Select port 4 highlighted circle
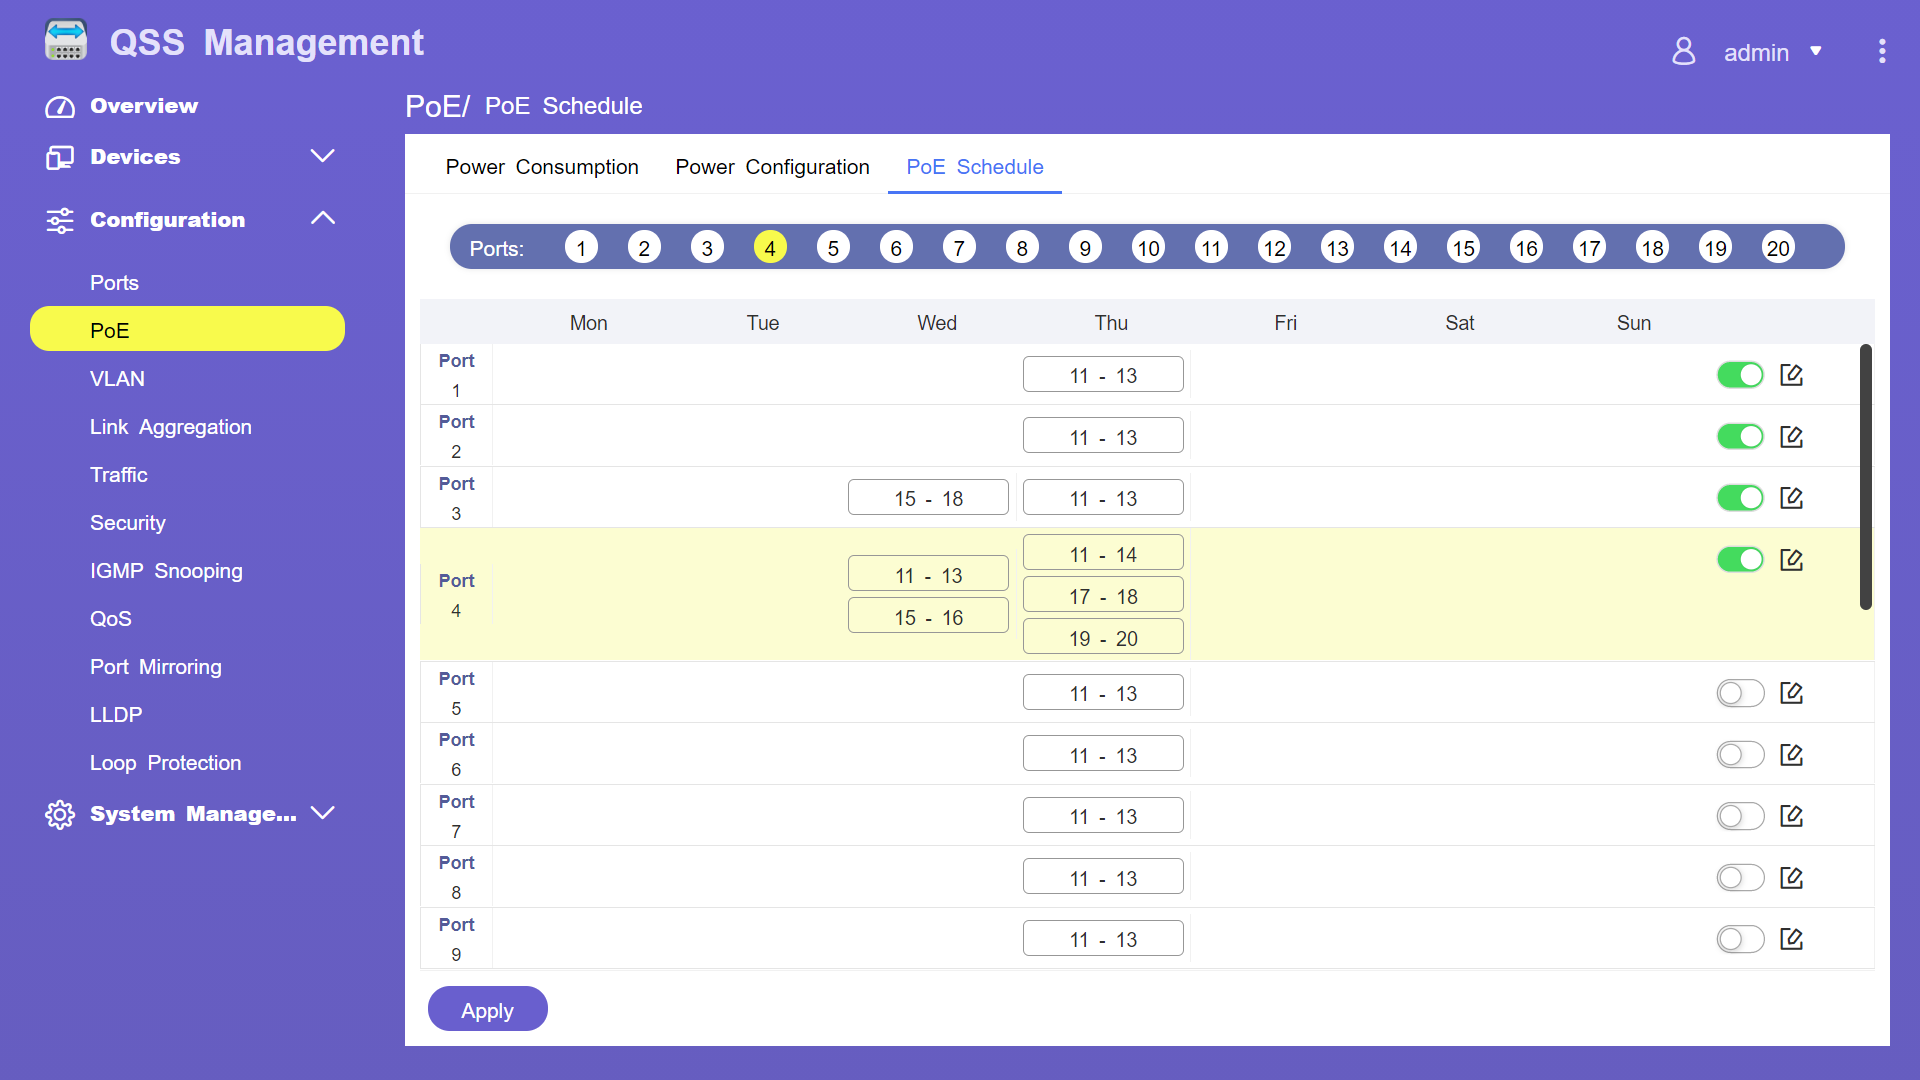1920x1080 pixels. pos(770,247)
